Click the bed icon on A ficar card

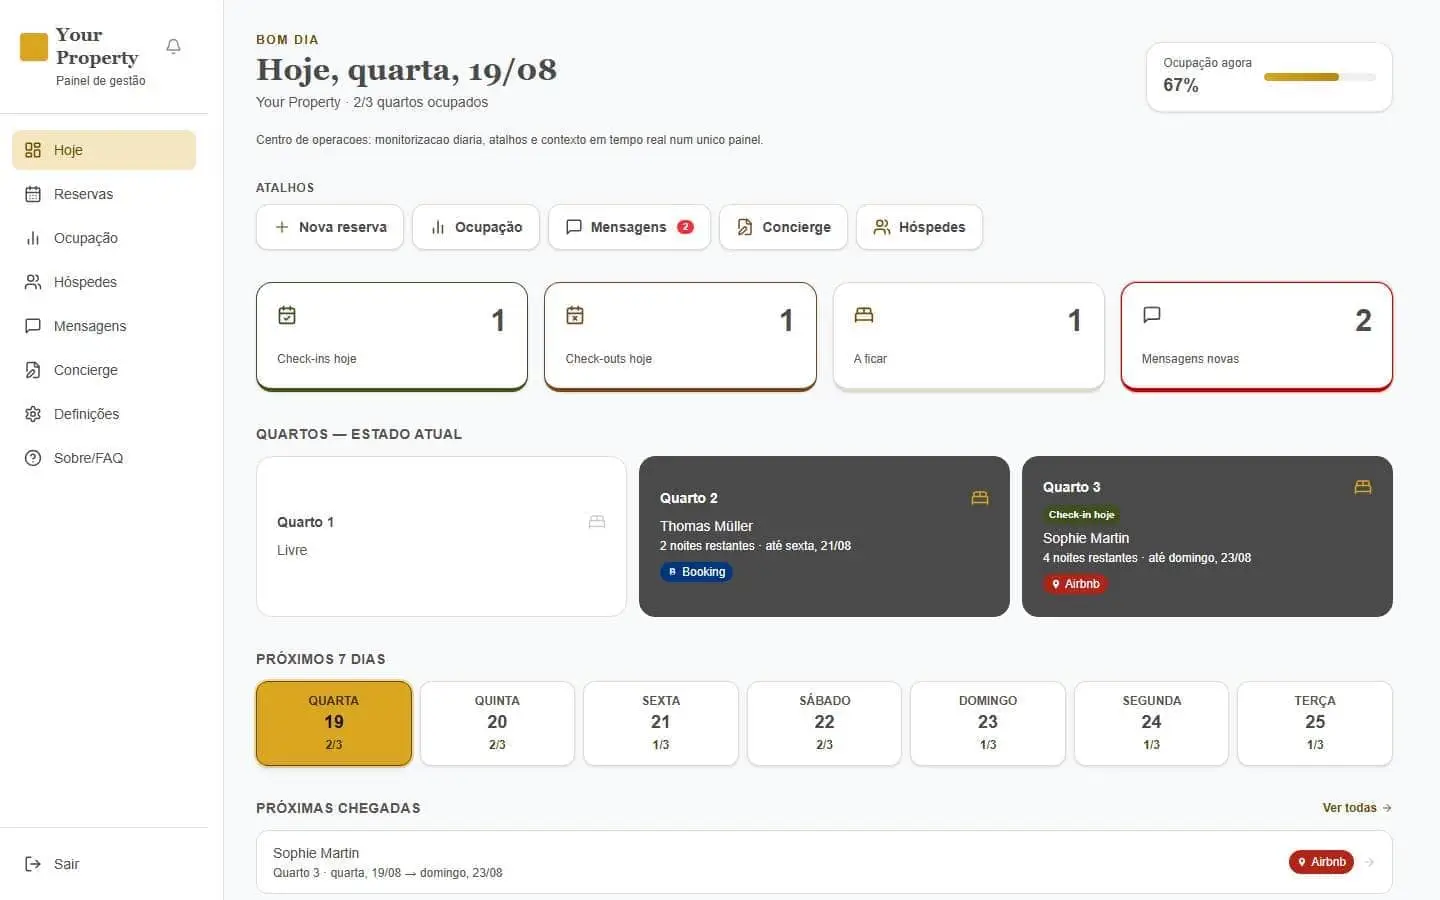tap(864, 315)
